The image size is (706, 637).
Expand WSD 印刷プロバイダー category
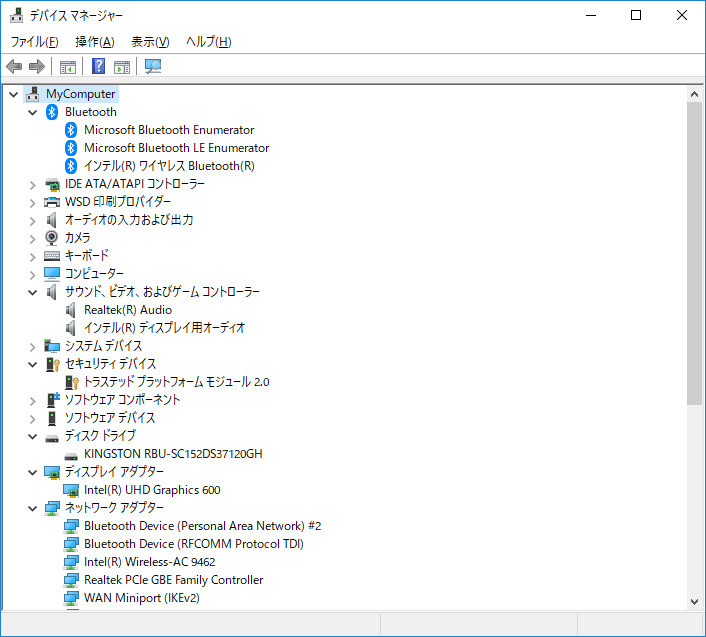(x=32, y=203)
